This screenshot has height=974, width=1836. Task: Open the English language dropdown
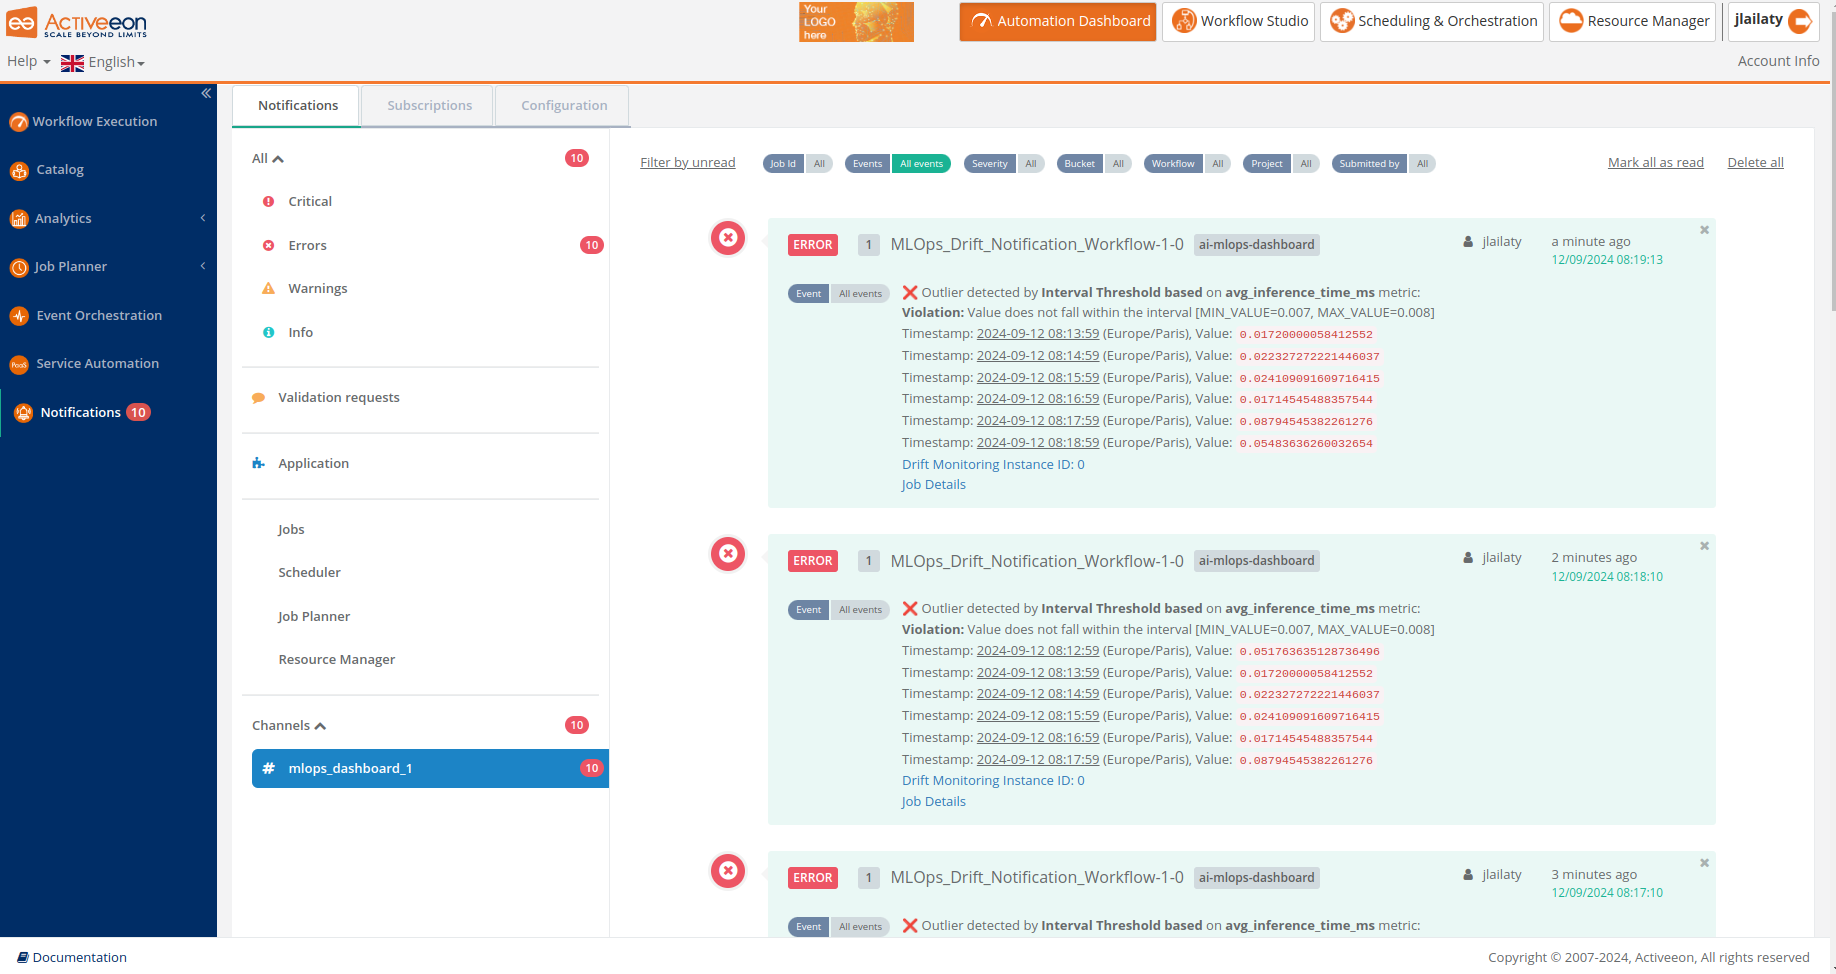(103, 62)
